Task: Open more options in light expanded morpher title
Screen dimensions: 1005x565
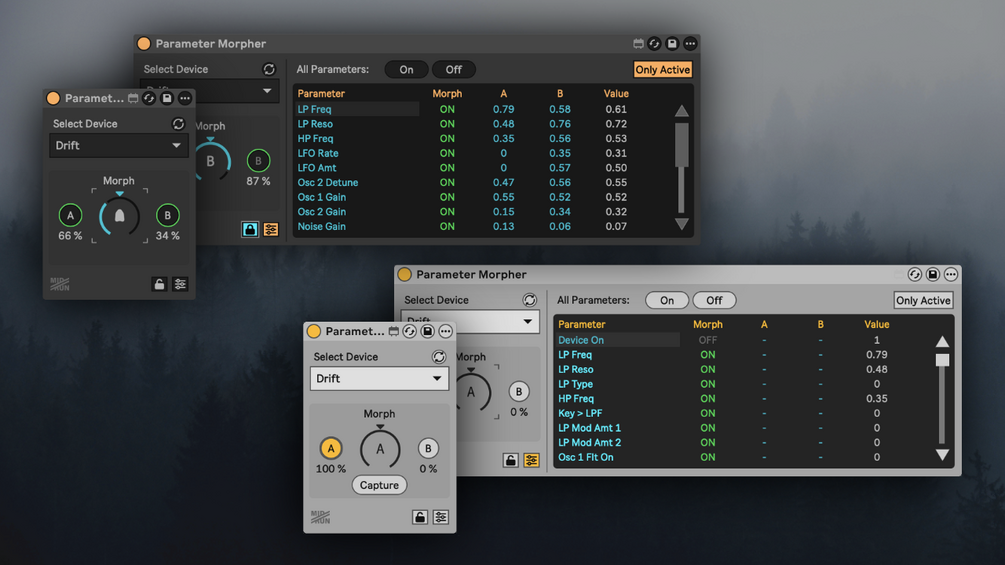Action: 951,274
